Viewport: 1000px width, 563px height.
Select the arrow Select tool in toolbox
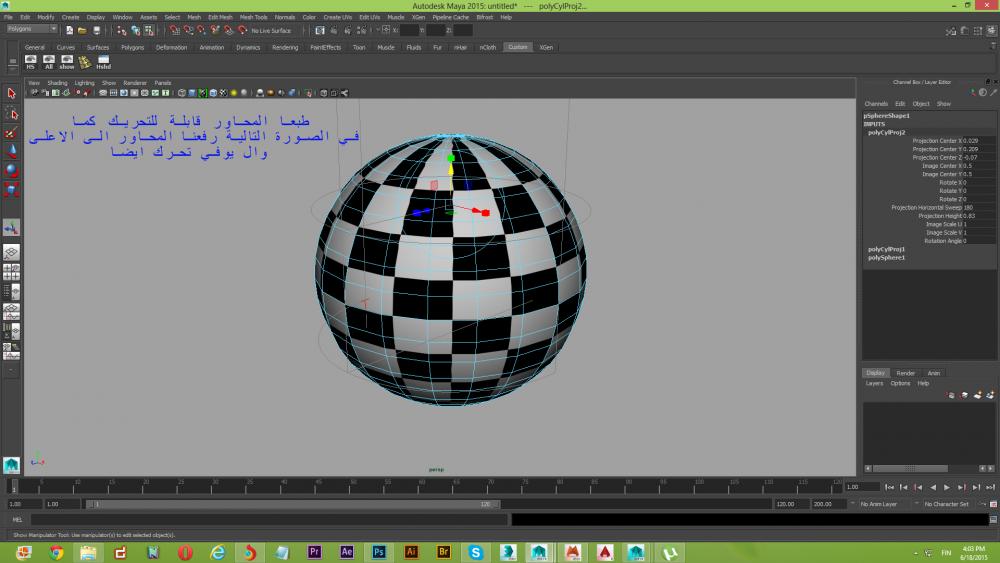click(x=12, y=93)
